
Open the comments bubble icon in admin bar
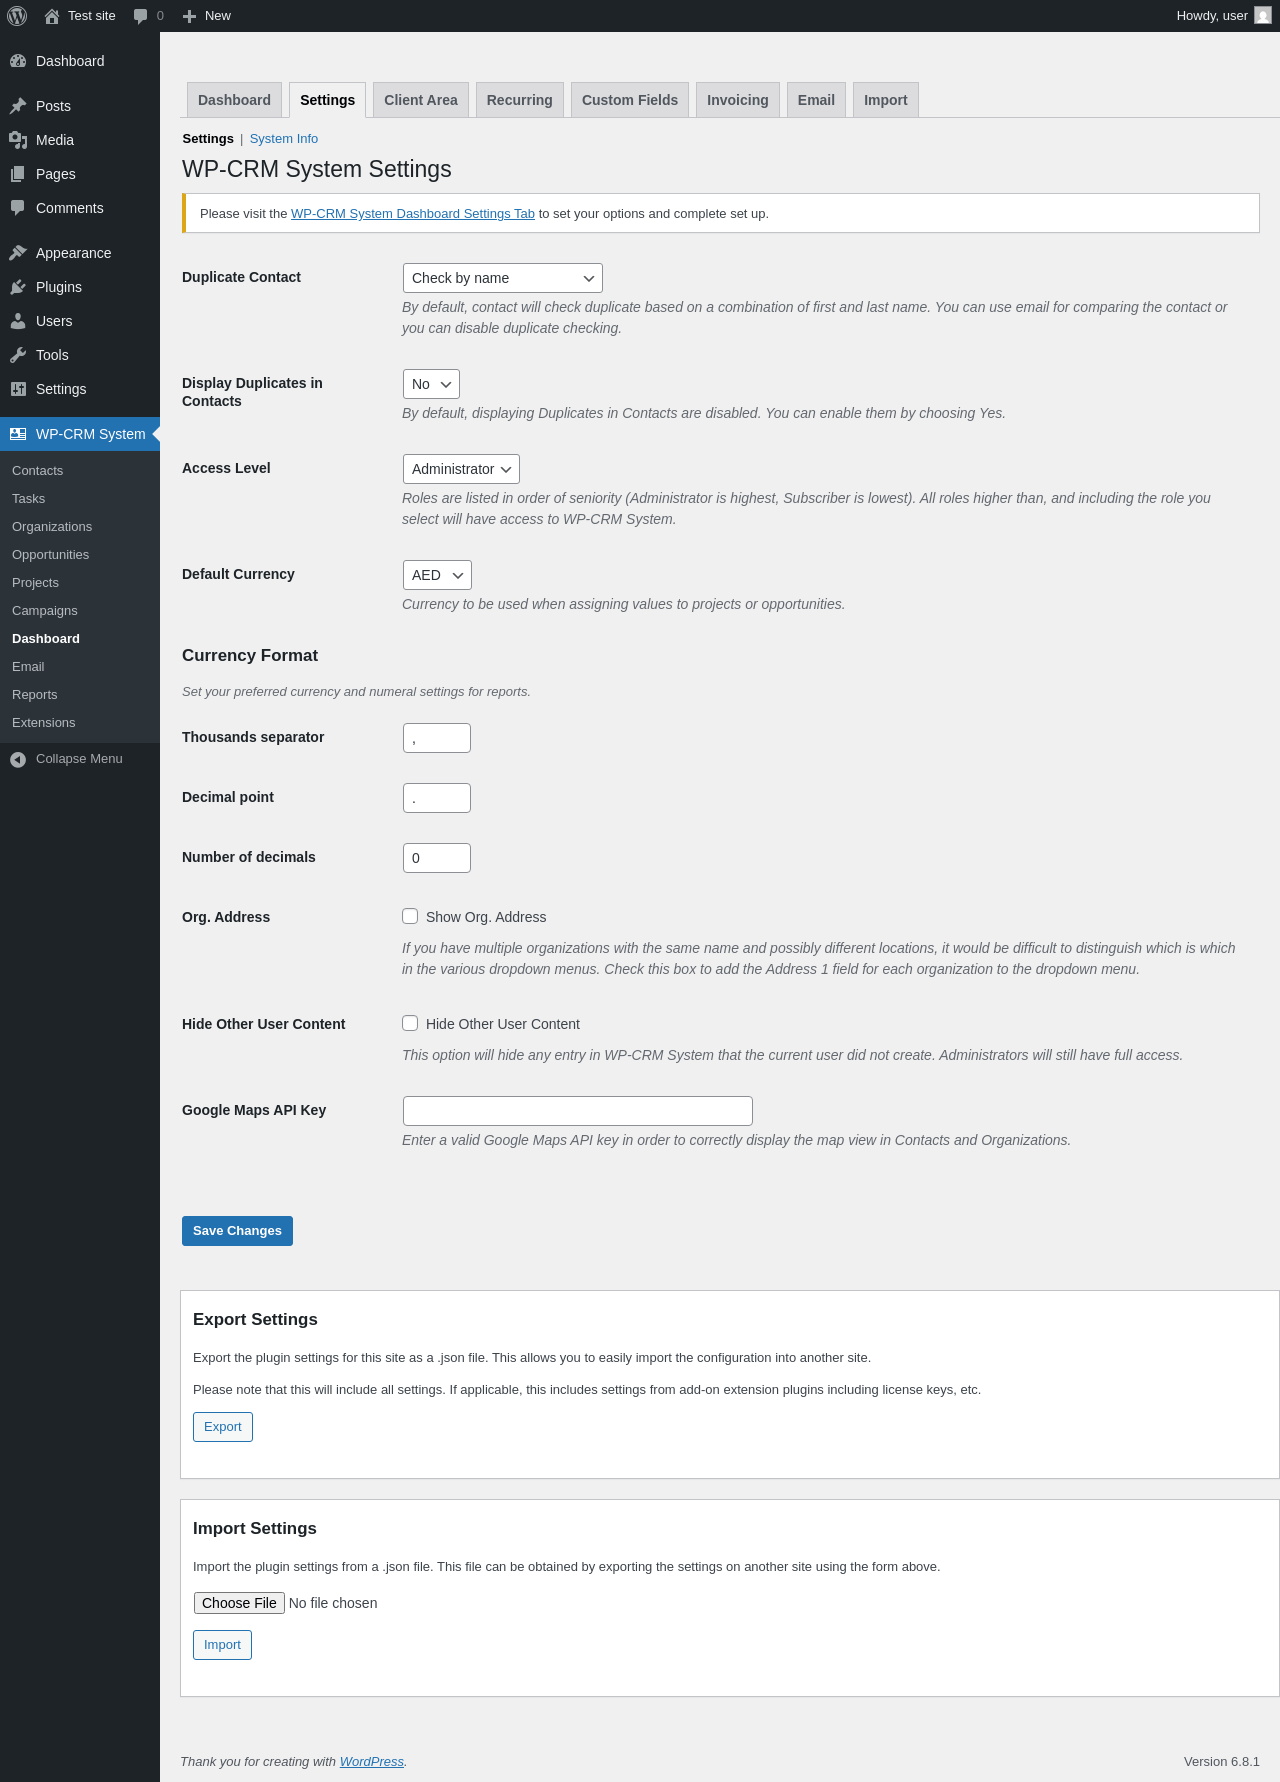click(140, 16)
